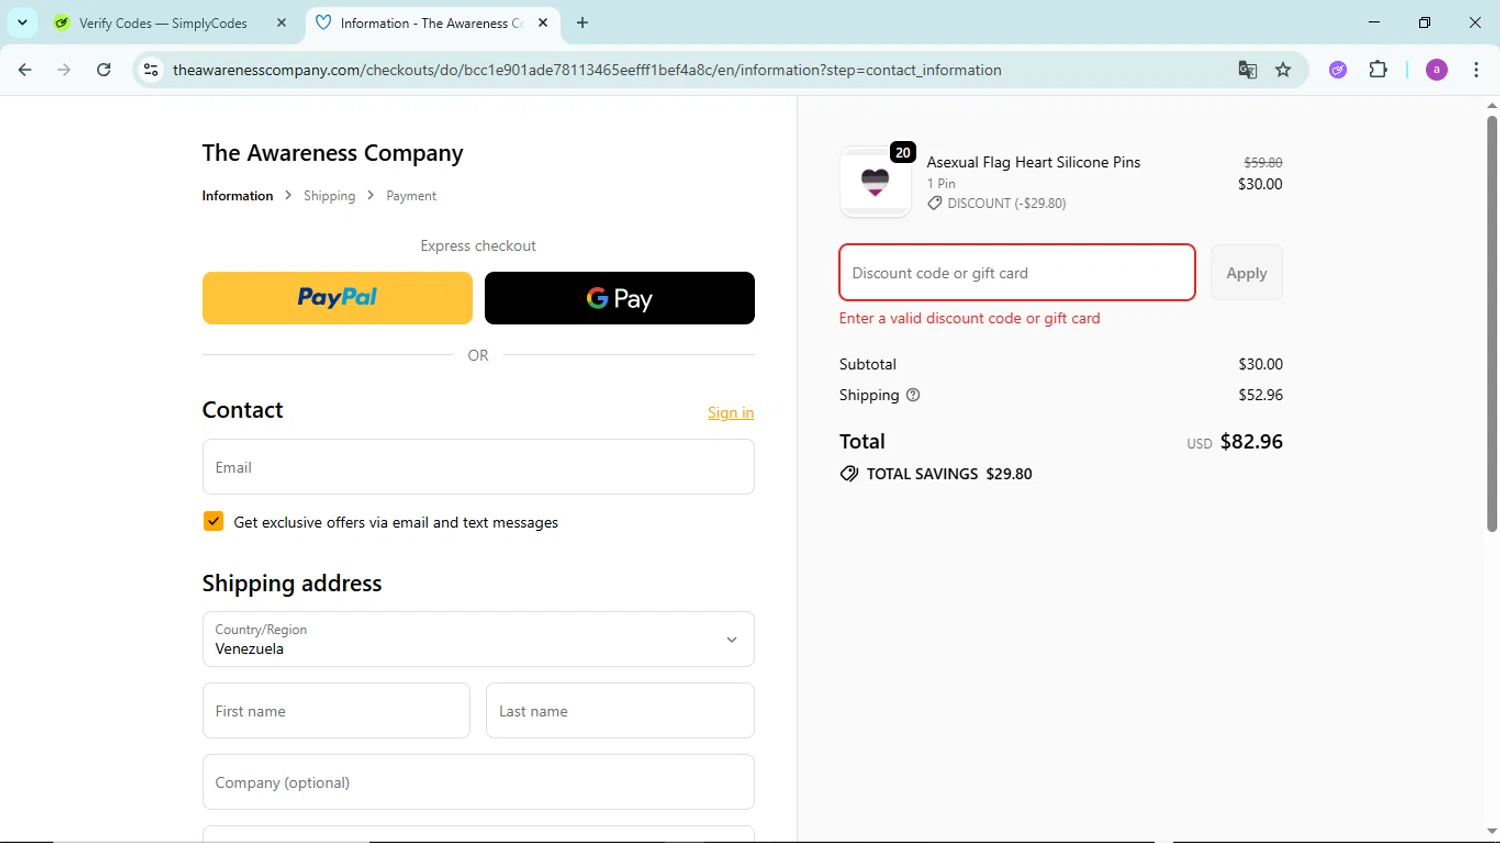Close the Information Awareness Company tab
The image size is (1500, 843).
543,23
